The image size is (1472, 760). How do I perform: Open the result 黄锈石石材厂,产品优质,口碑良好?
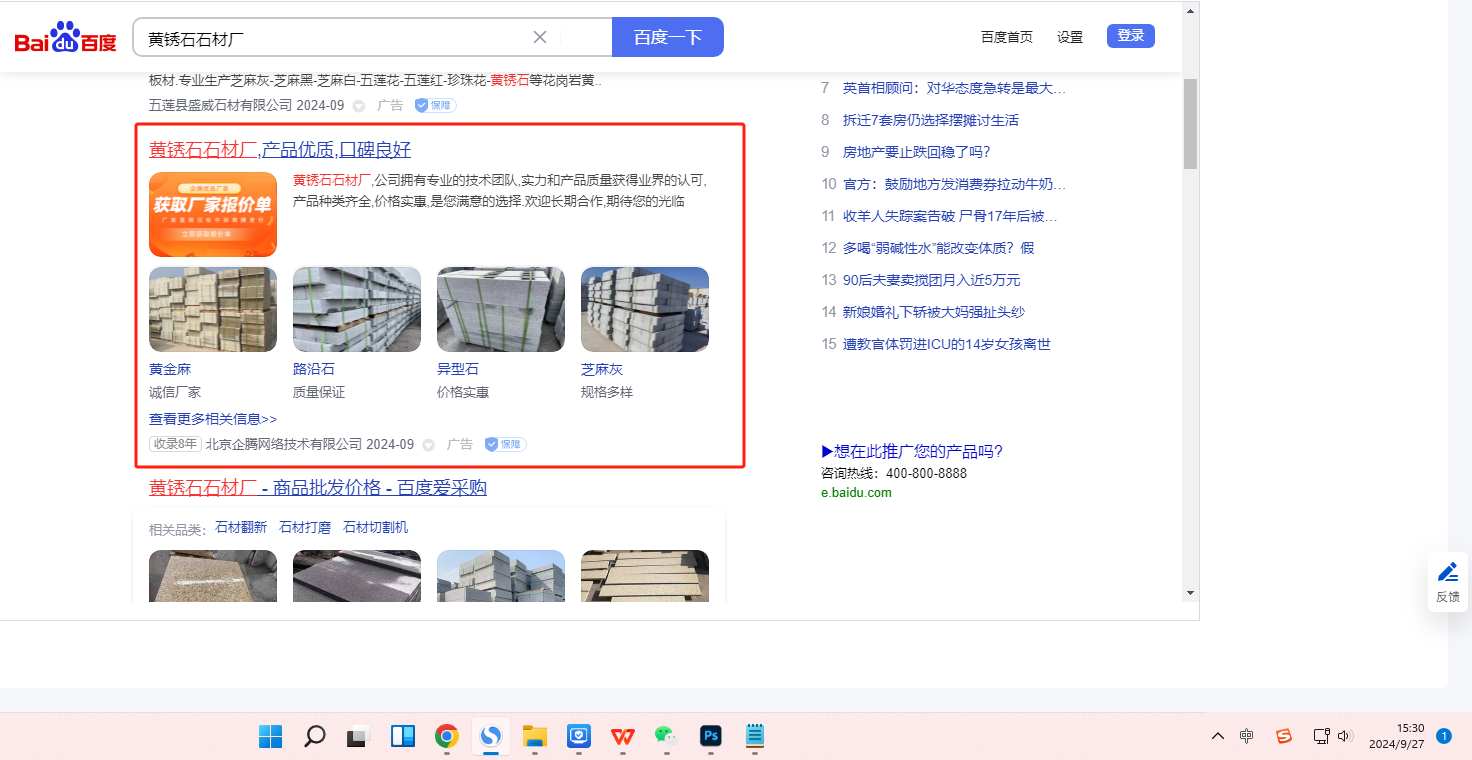tap(280, 150)
